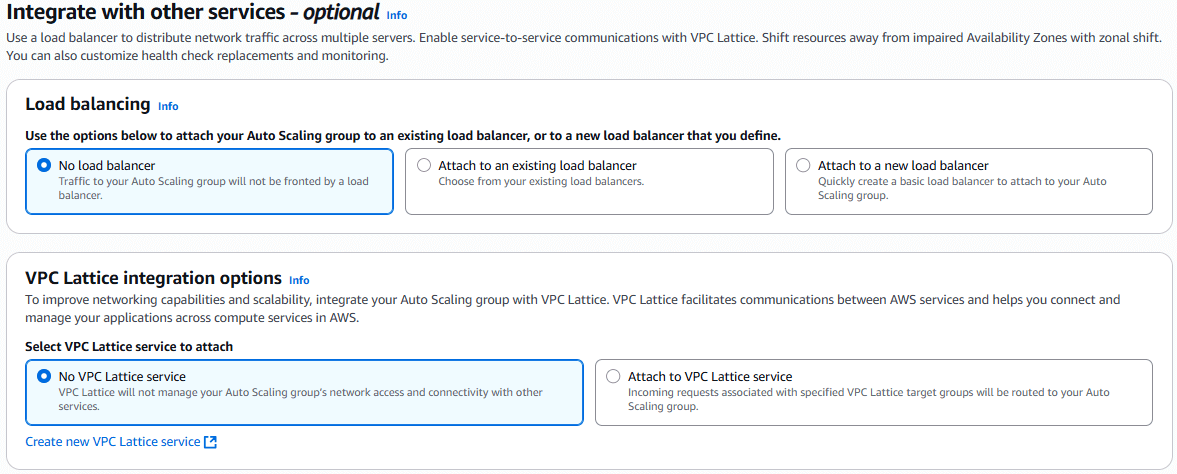Viewport: 1177px width, 474px height.
Task: Select Attach to a new load balancer option
Action: (x=803, y=165)
